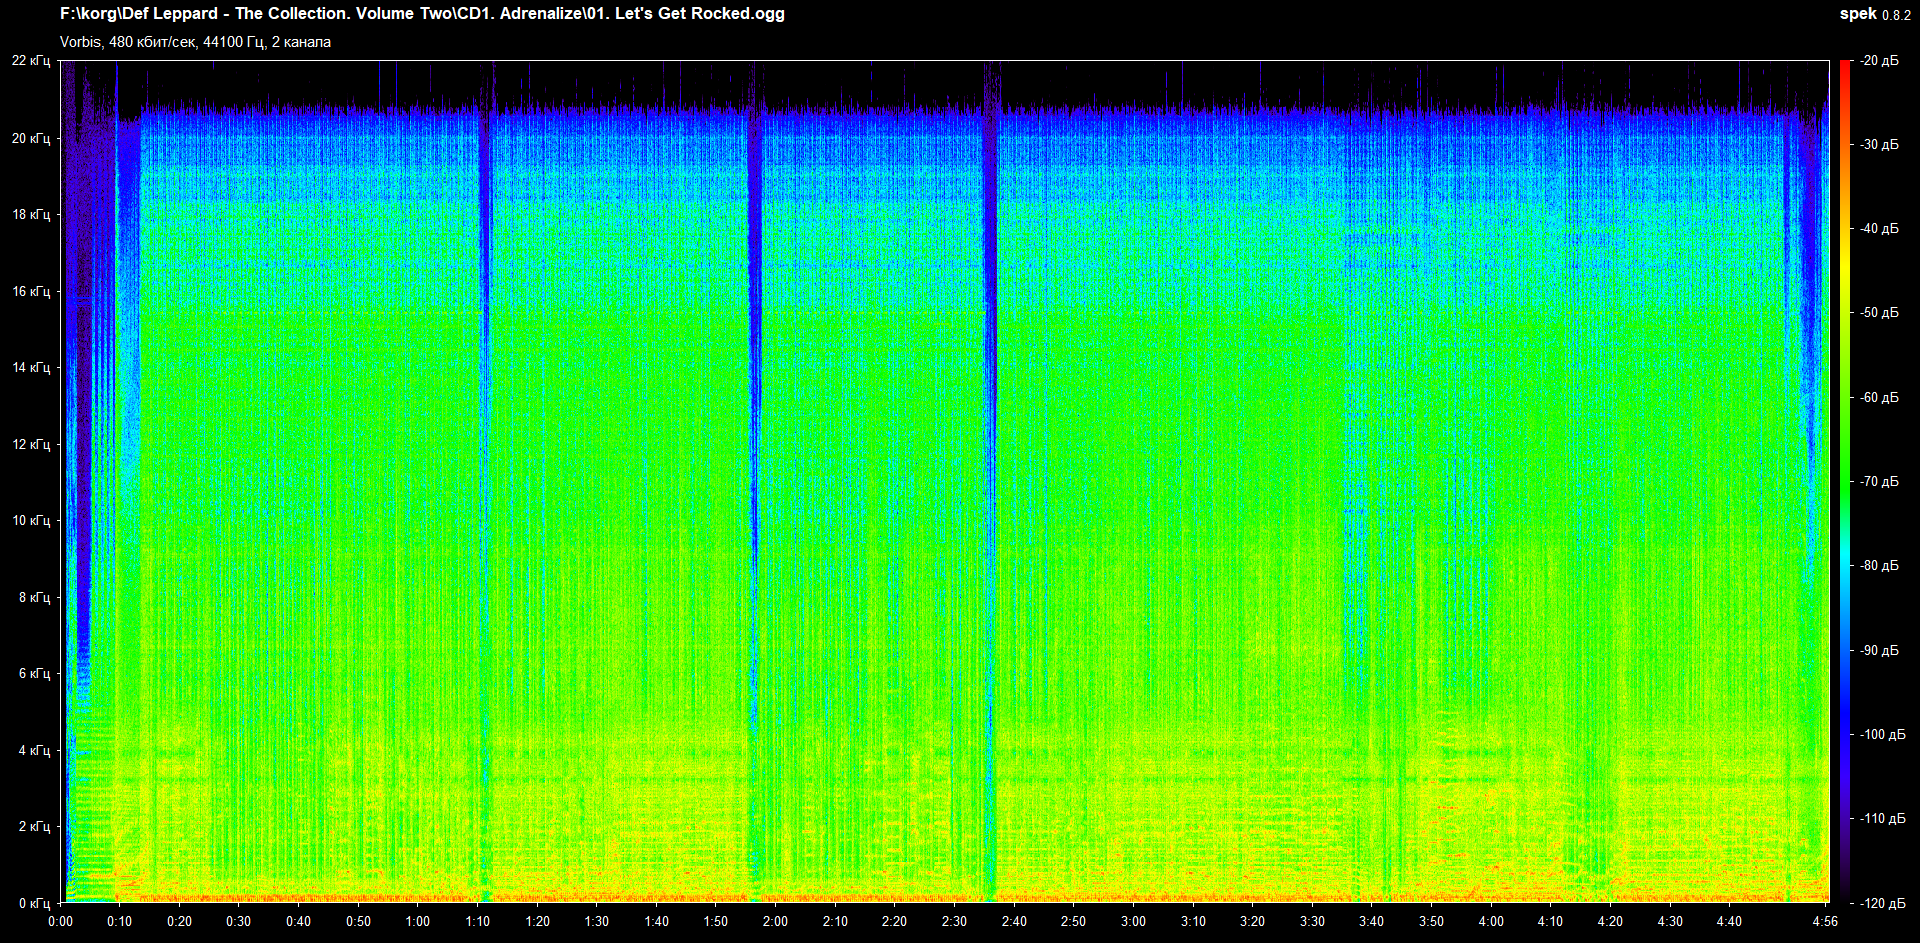The width and height of the screenshot is (1920, 943).
Task: Select the 3:00 time axis marker
Action: (1133, 921)
